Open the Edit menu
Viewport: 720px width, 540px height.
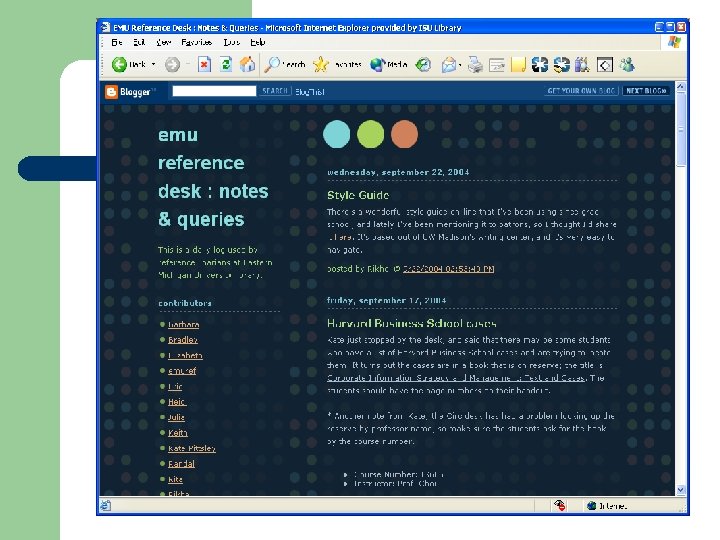coord(139,42)
